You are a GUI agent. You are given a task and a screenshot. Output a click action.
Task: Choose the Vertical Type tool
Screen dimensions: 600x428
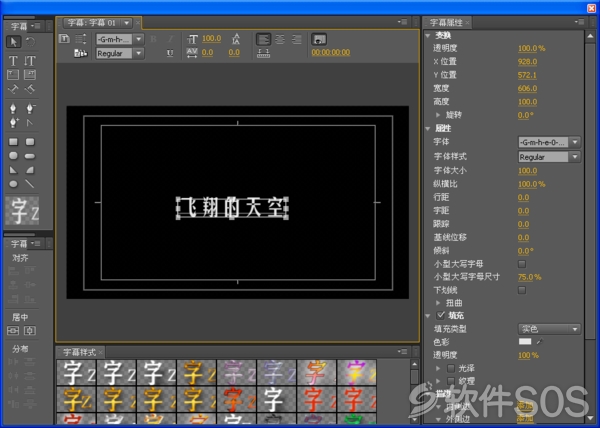tap(30, 60)
